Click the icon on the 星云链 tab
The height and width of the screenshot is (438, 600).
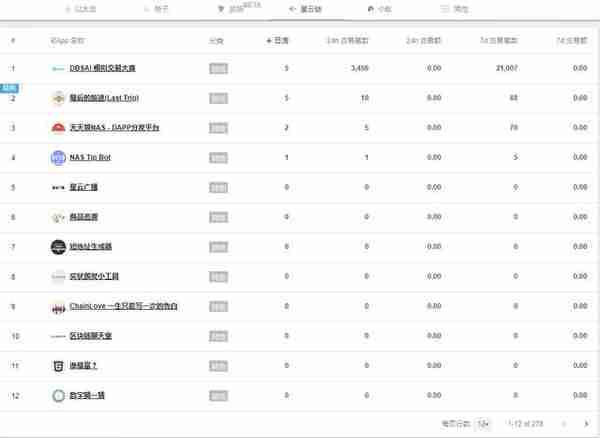(293, 9)
